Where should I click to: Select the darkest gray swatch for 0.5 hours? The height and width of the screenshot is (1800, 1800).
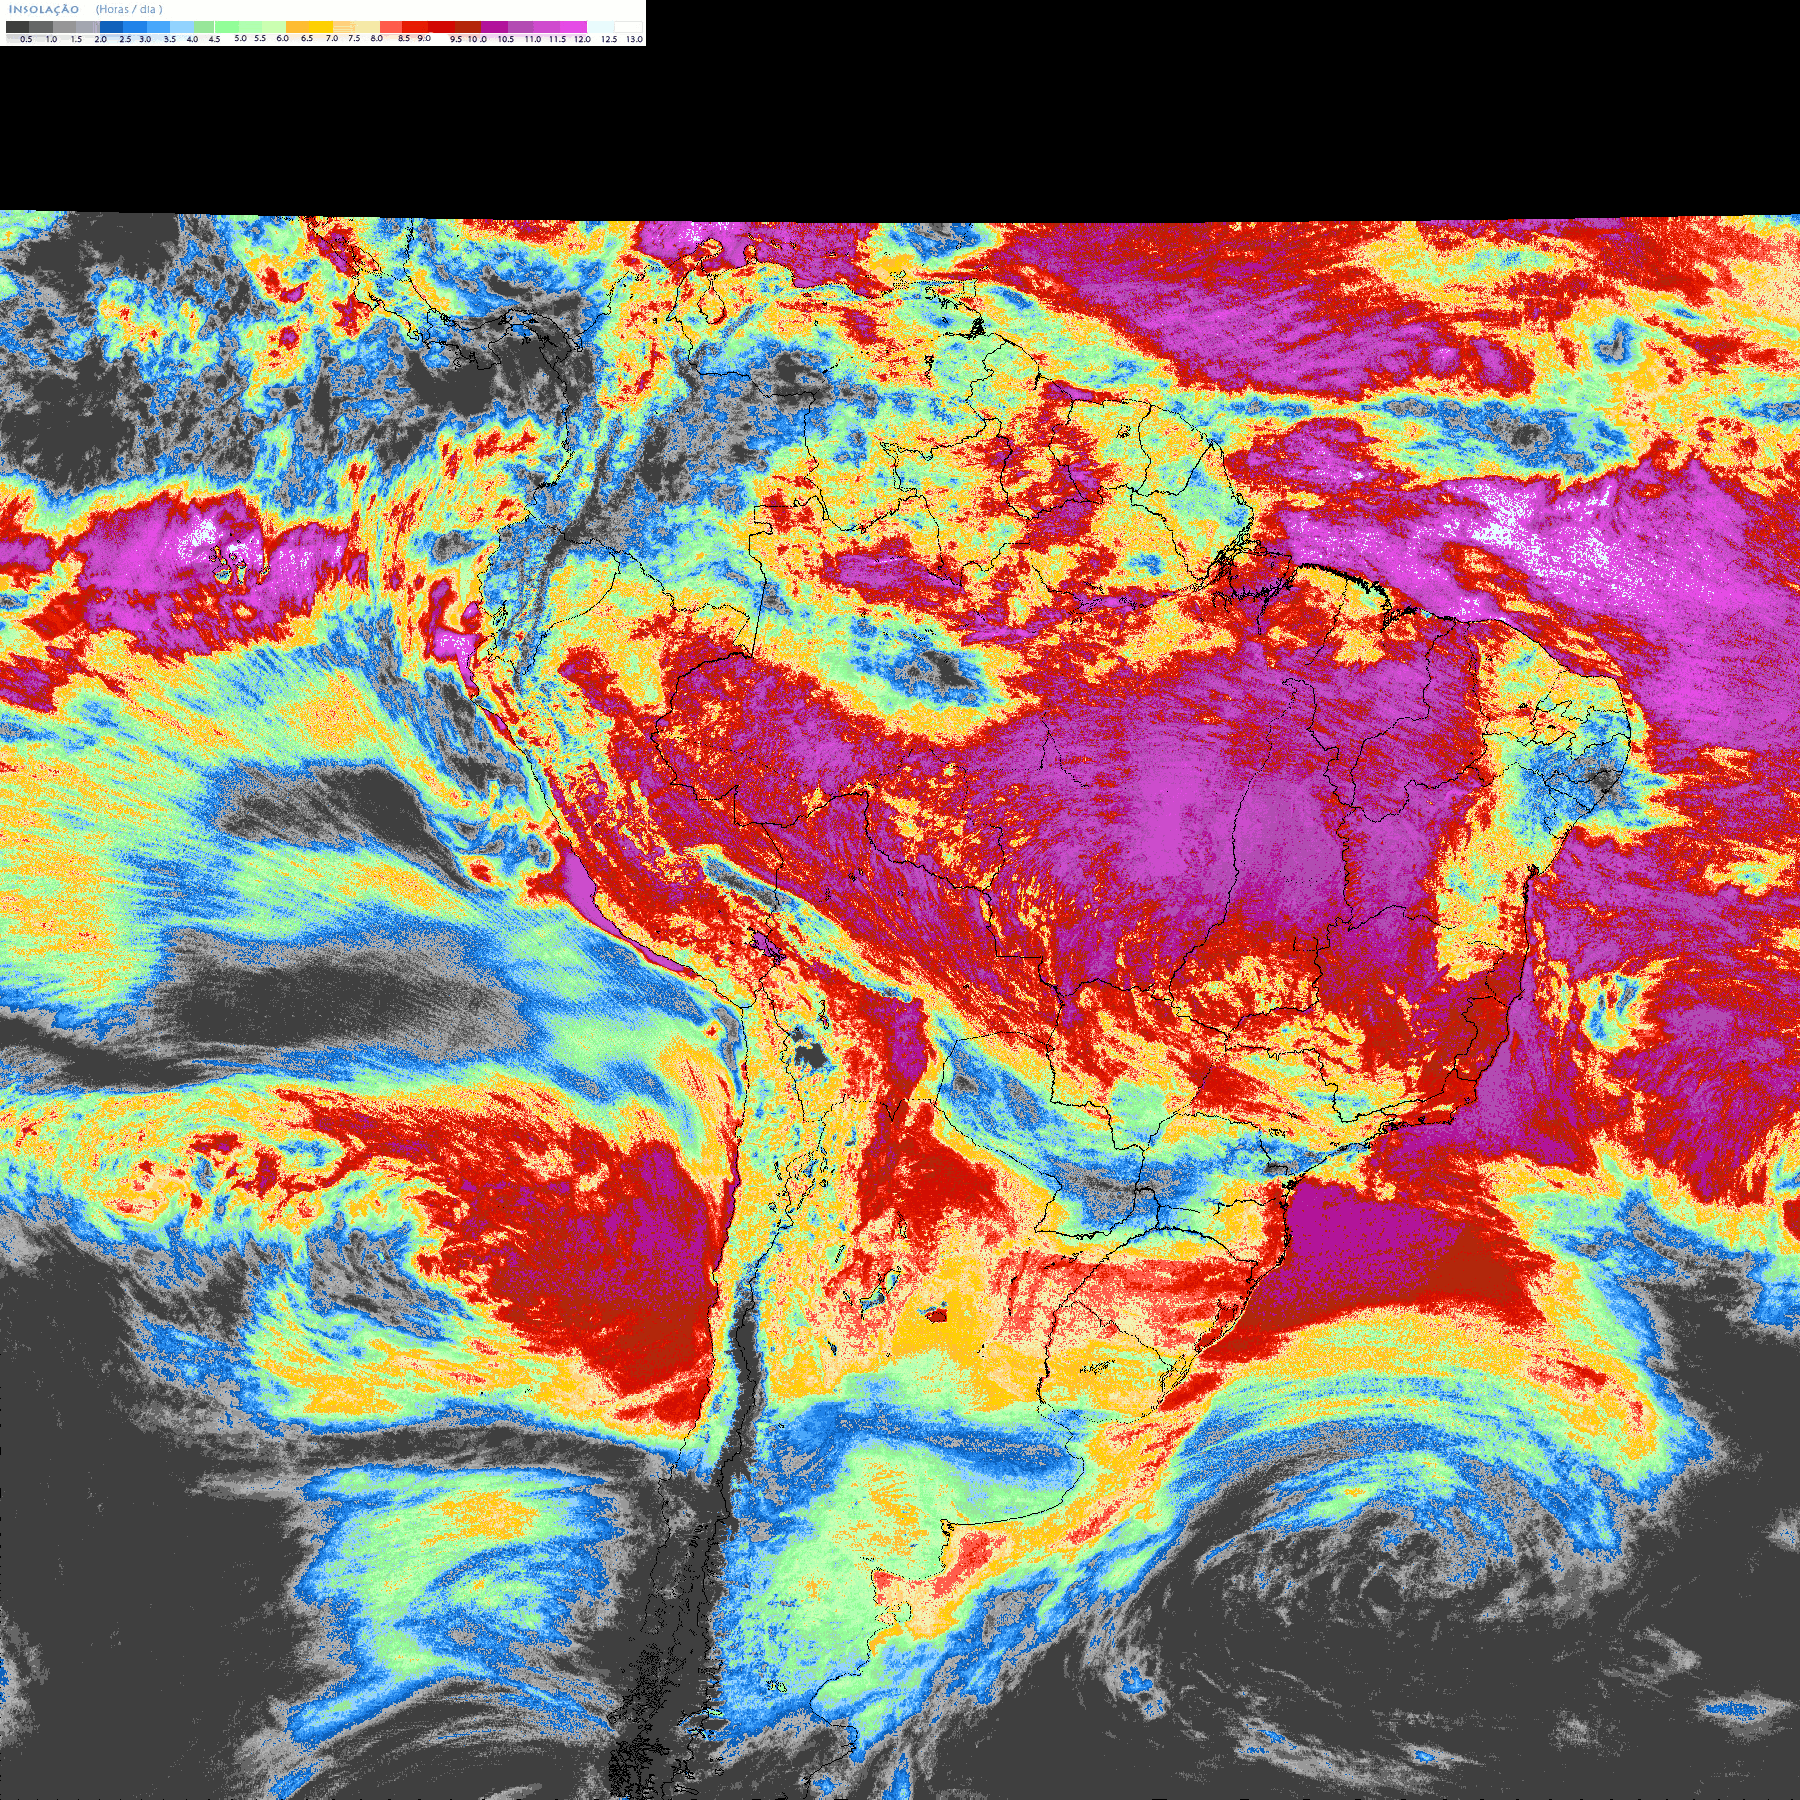coord(17,27)
